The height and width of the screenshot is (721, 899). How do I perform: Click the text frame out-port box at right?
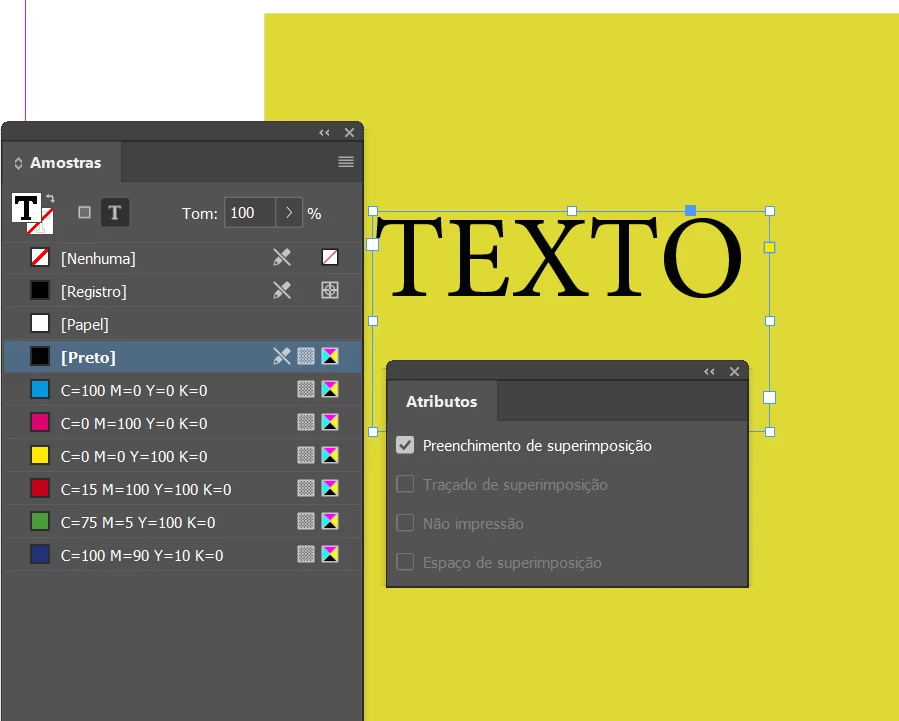point(769,398)
